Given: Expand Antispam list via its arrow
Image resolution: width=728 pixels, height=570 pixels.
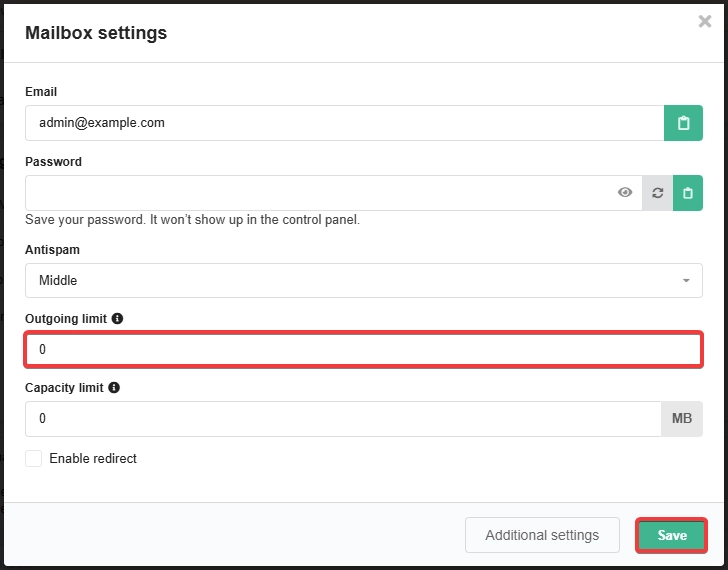Looking at the screenshot, I should (686, 280).
